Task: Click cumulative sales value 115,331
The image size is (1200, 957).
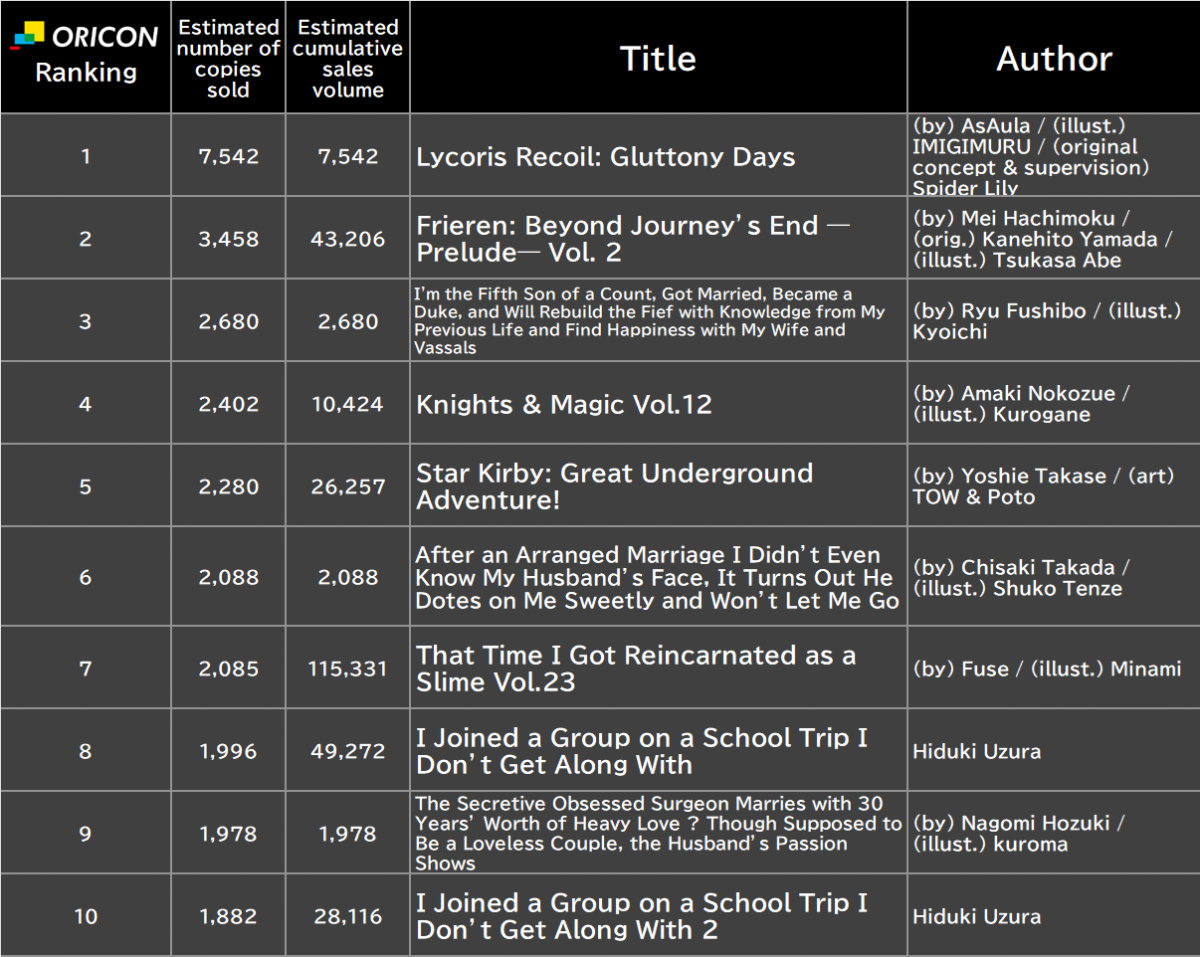Action: pos(348,669)
